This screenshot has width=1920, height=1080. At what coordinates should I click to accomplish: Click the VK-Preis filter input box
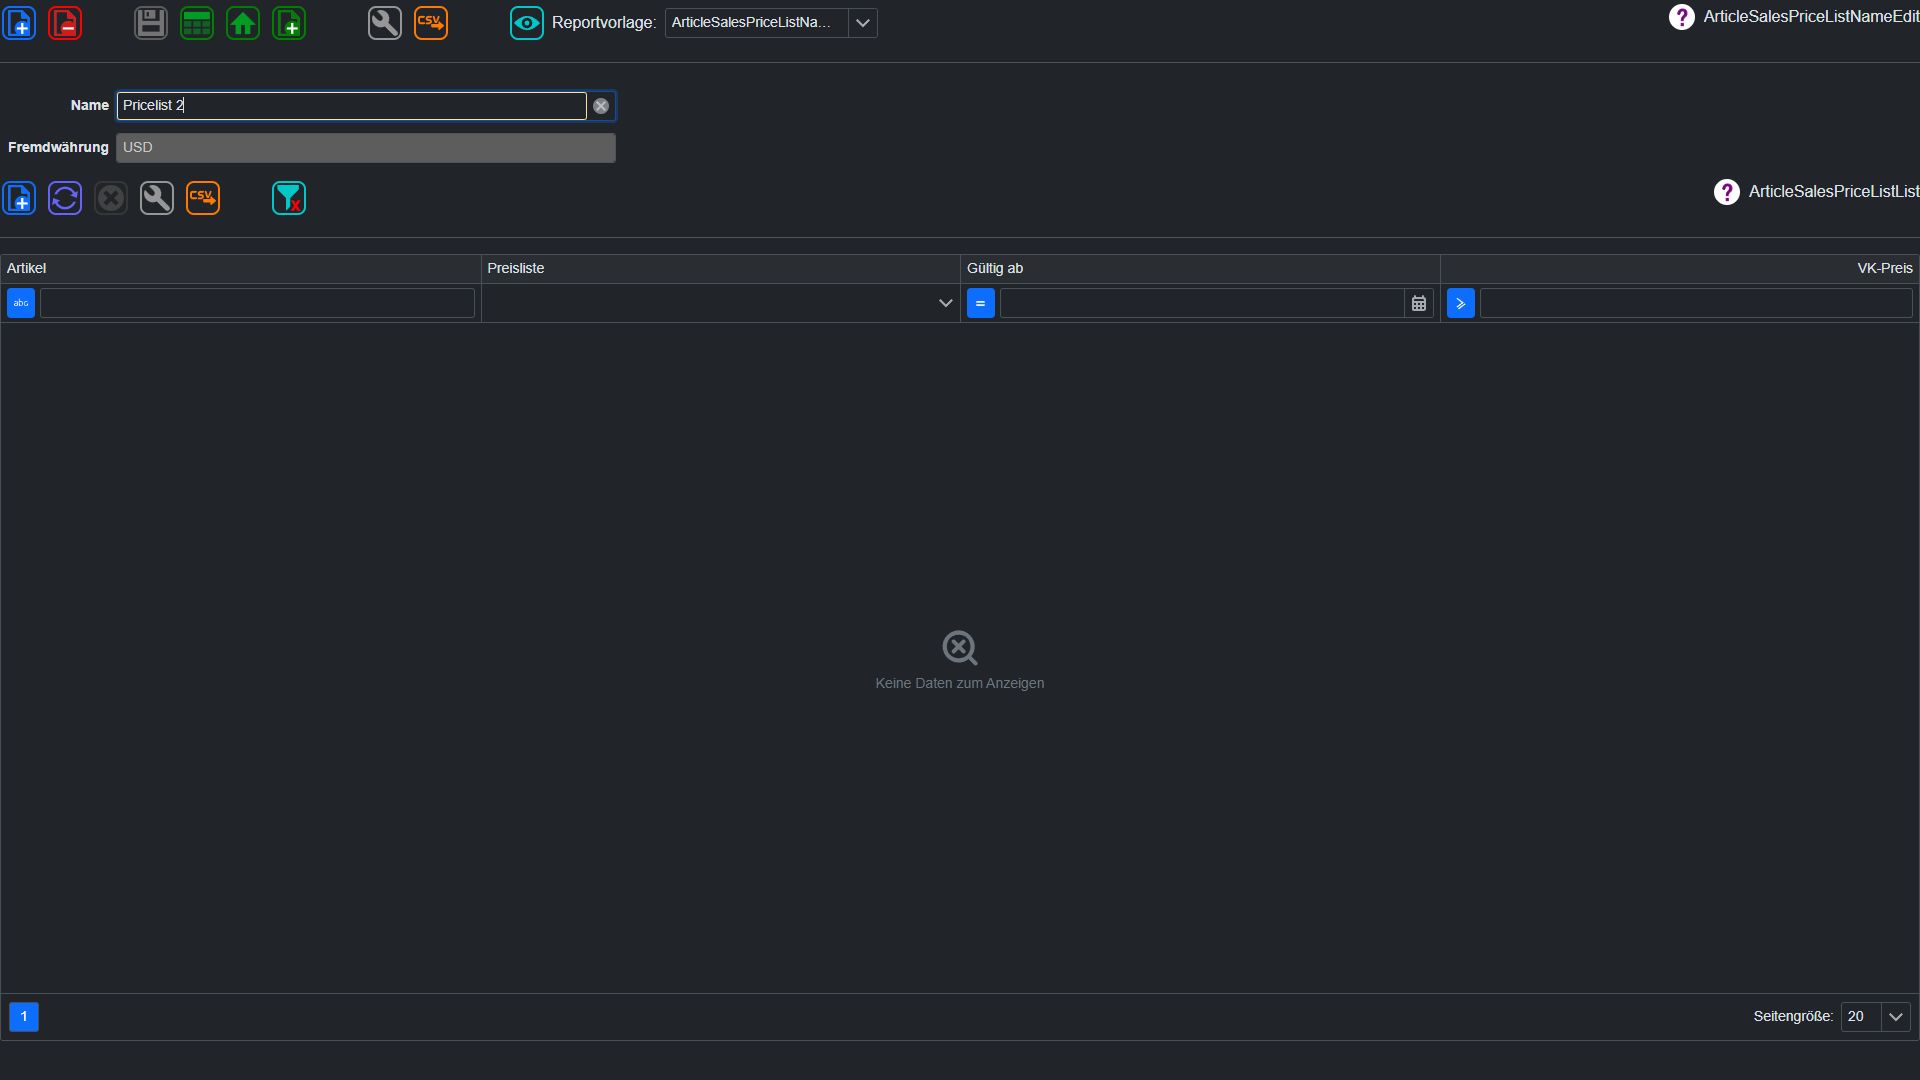pyautogui.click(x=1696, y=303)
